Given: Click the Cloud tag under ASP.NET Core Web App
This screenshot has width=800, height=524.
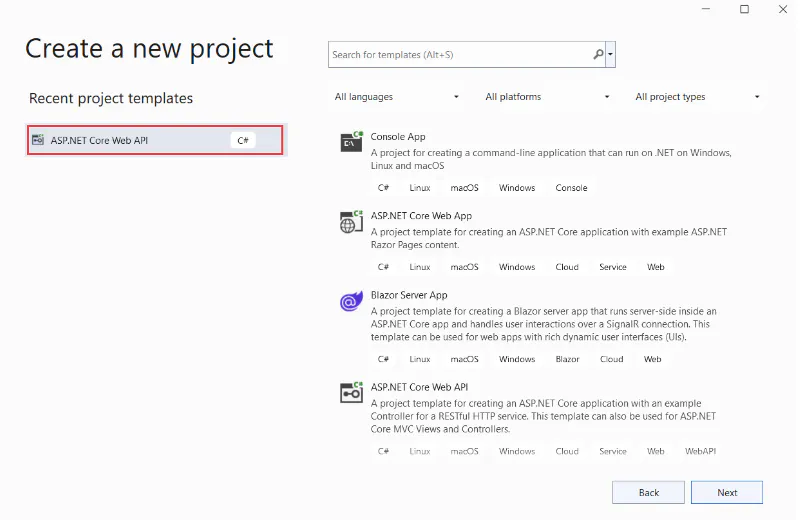Looking at the screenshot, I should click(x=567, y=267).
